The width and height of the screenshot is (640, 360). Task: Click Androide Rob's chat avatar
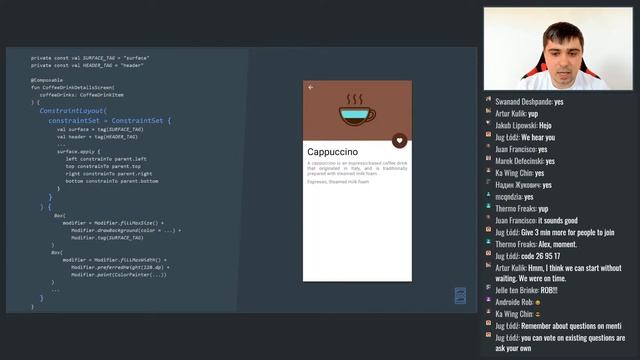tap(488, 300)
